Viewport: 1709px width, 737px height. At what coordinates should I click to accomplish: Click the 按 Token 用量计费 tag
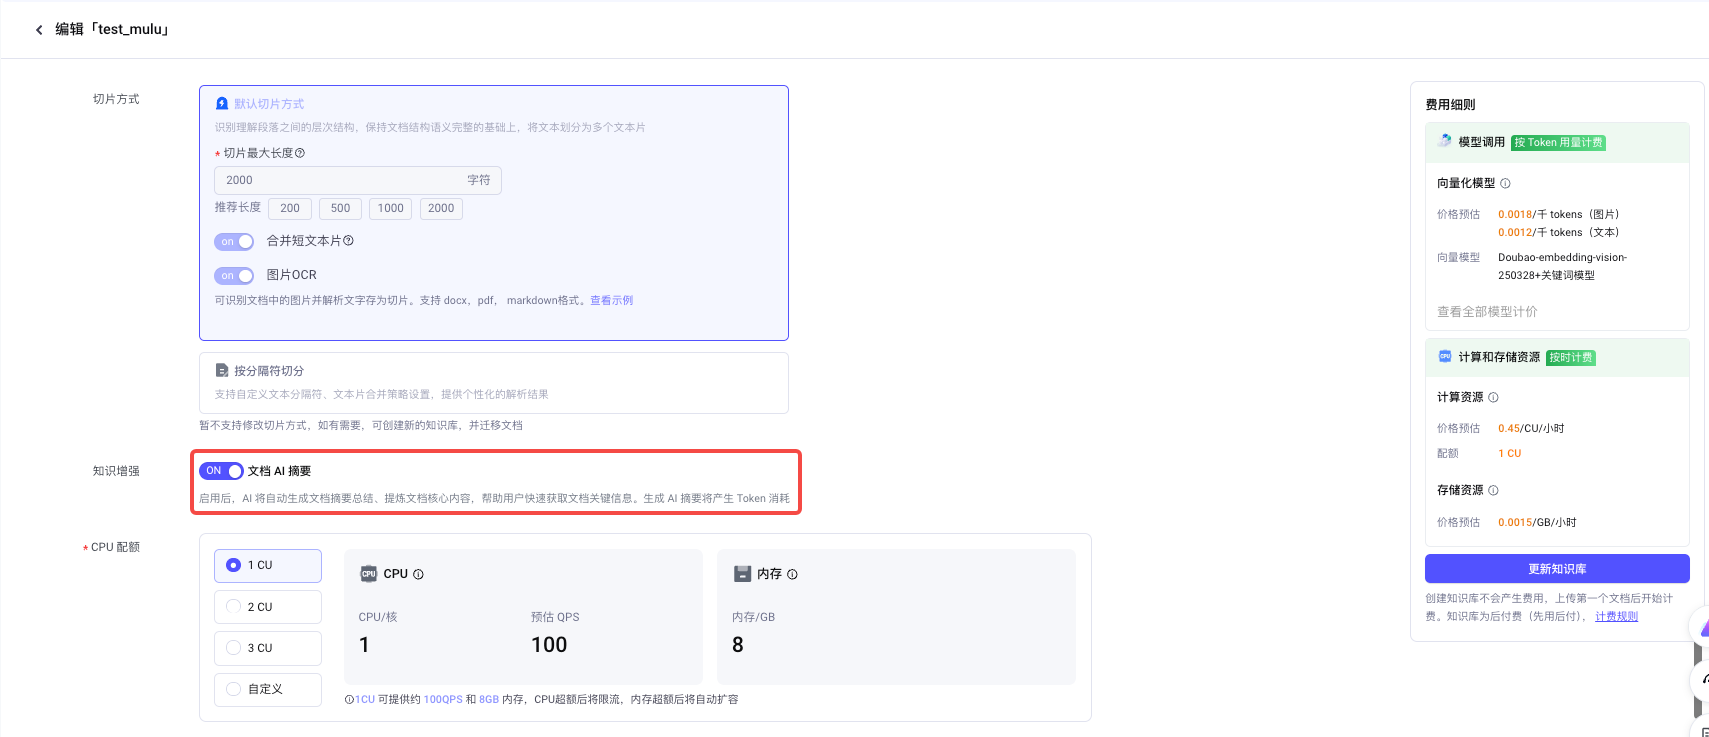(1558, 143)
